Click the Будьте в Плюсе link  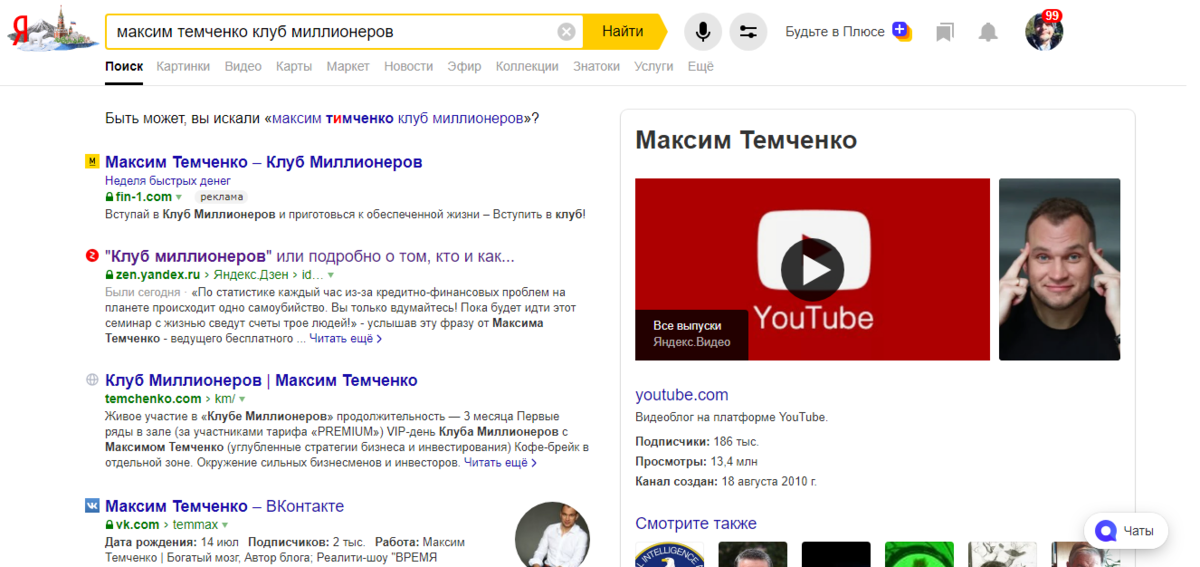click(835, 32)
